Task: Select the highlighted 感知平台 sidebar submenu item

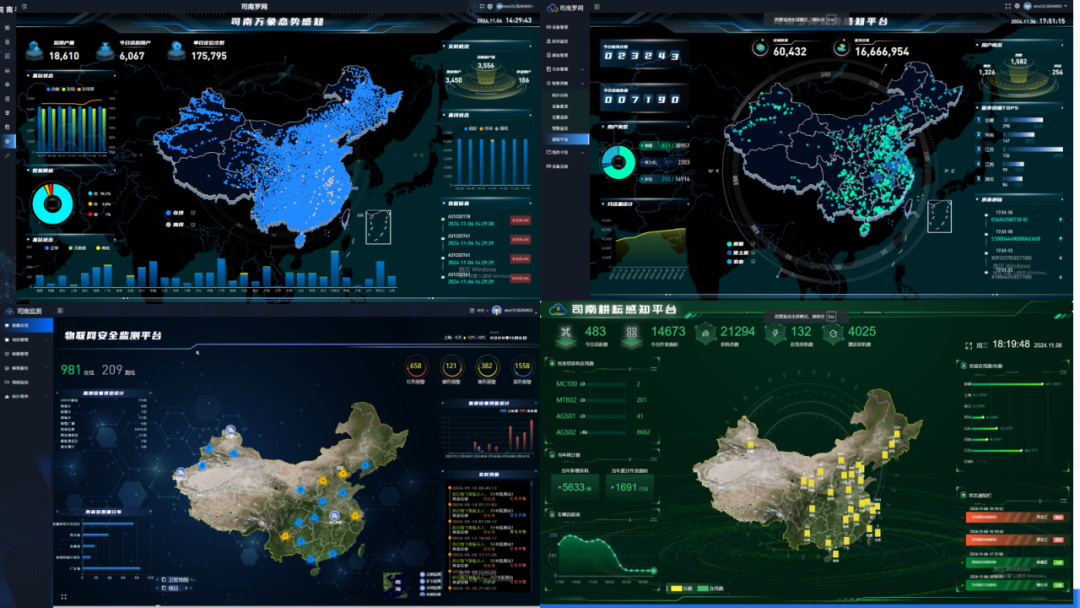Action: pos(560,140)
